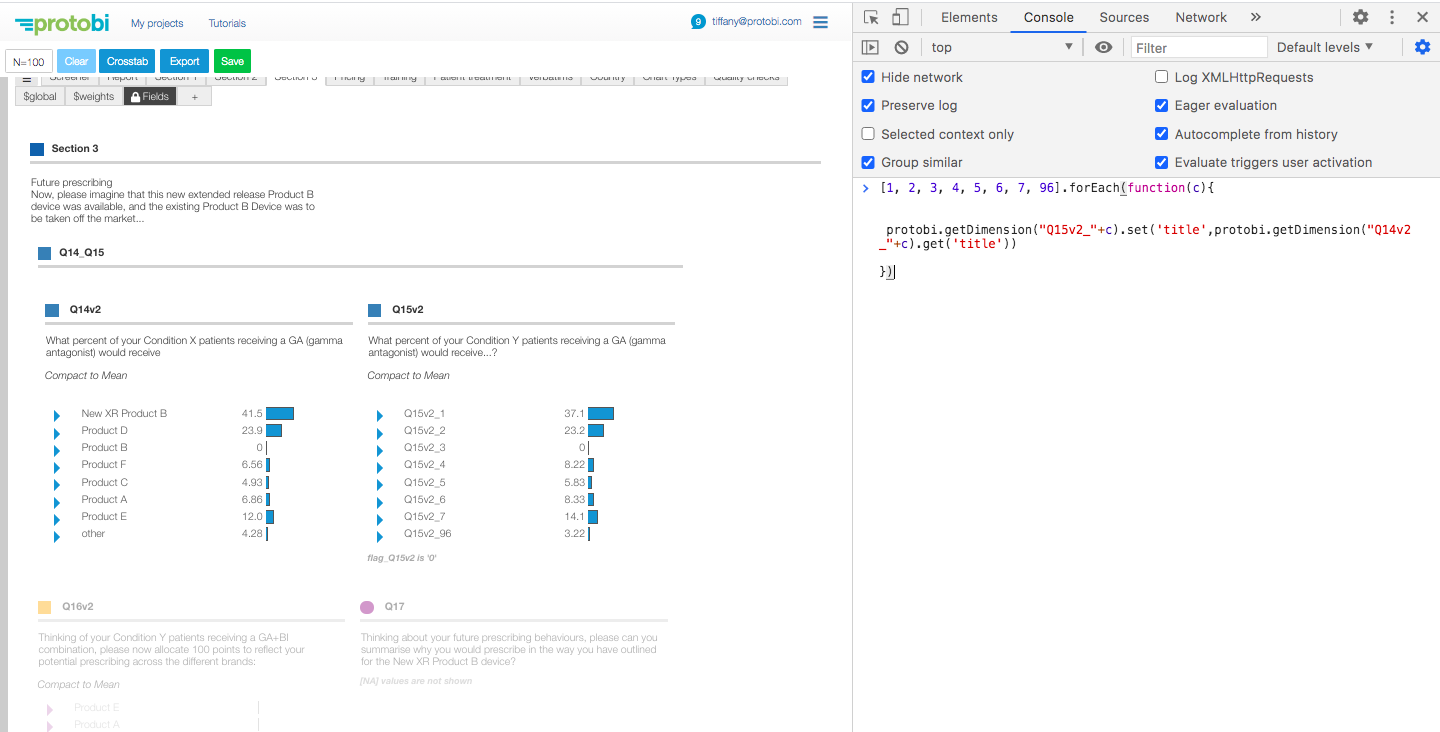Click the Protobi logo
The width and height of the screenshot is (1440, 732).
[x=62, y=22]
